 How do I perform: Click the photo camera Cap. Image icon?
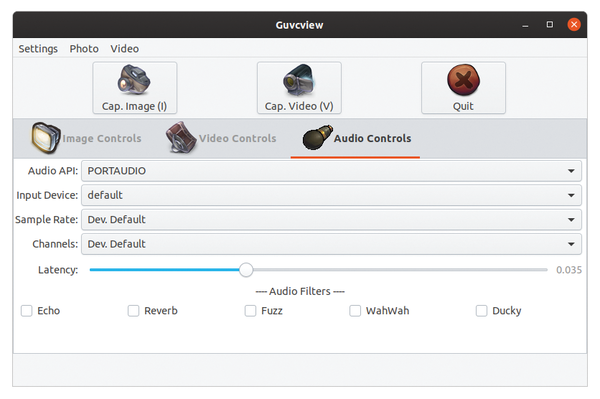[134, 80]
